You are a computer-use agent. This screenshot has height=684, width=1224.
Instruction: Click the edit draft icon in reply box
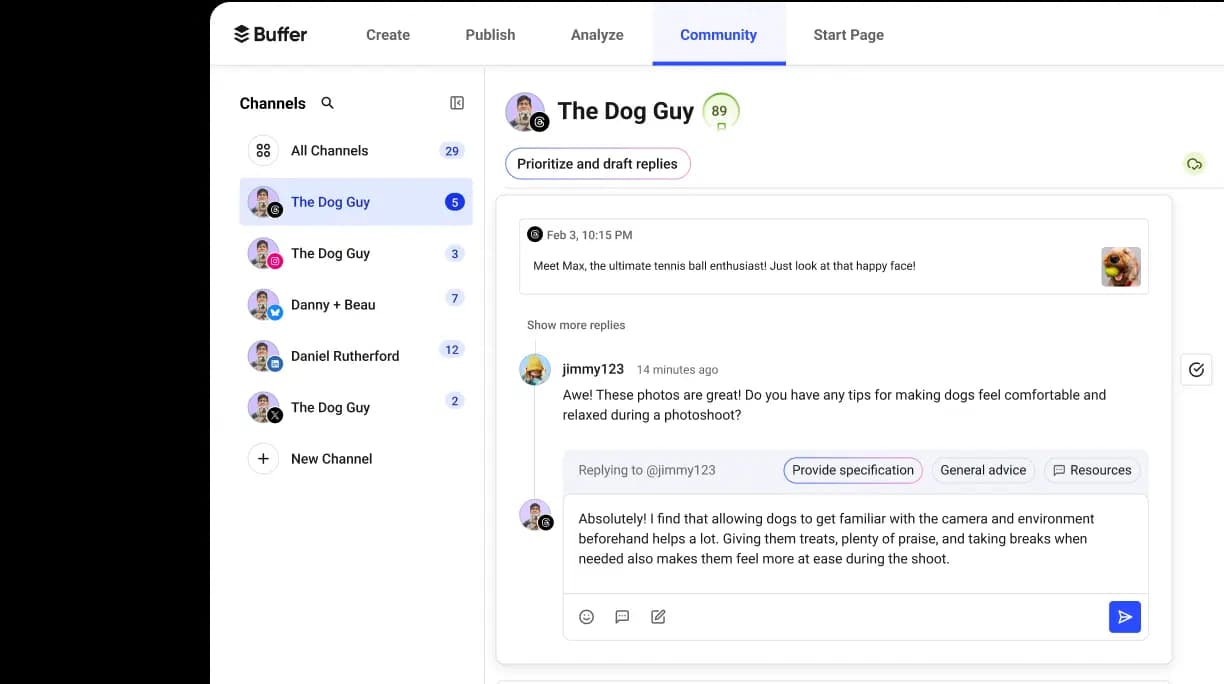tap(658, 617)
